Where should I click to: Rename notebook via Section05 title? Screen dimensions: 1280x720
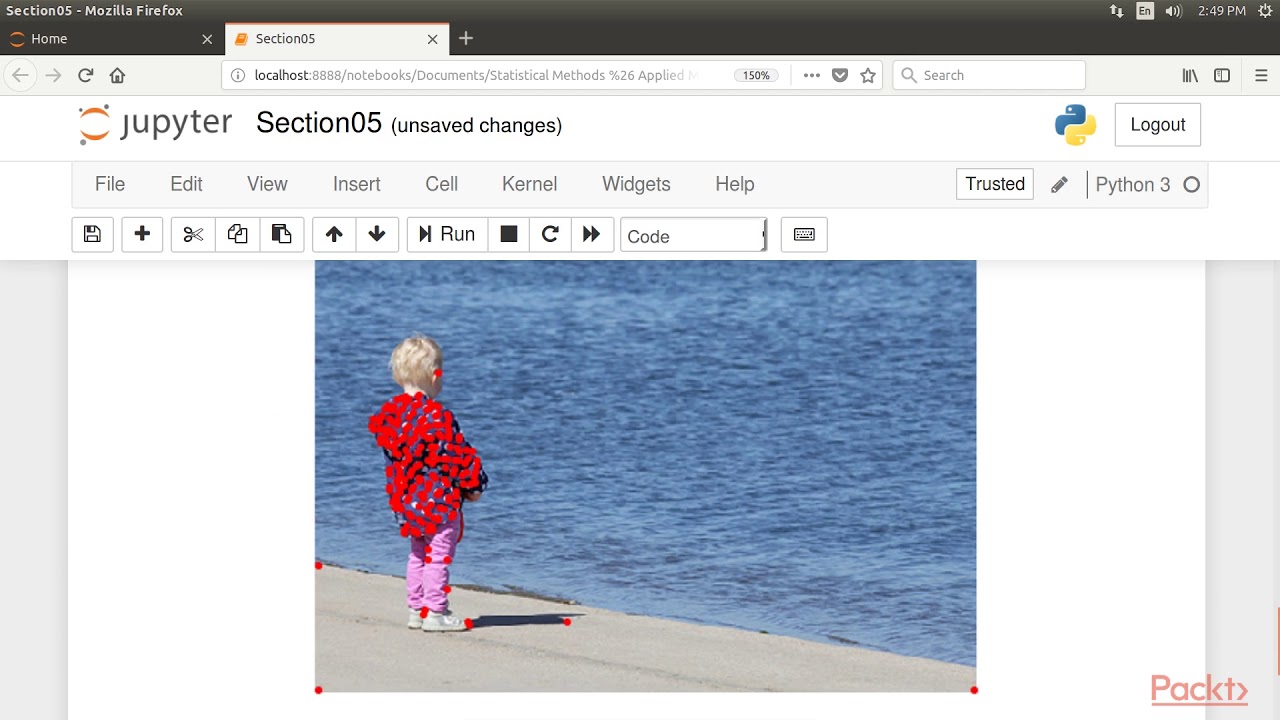coord(319,123)
